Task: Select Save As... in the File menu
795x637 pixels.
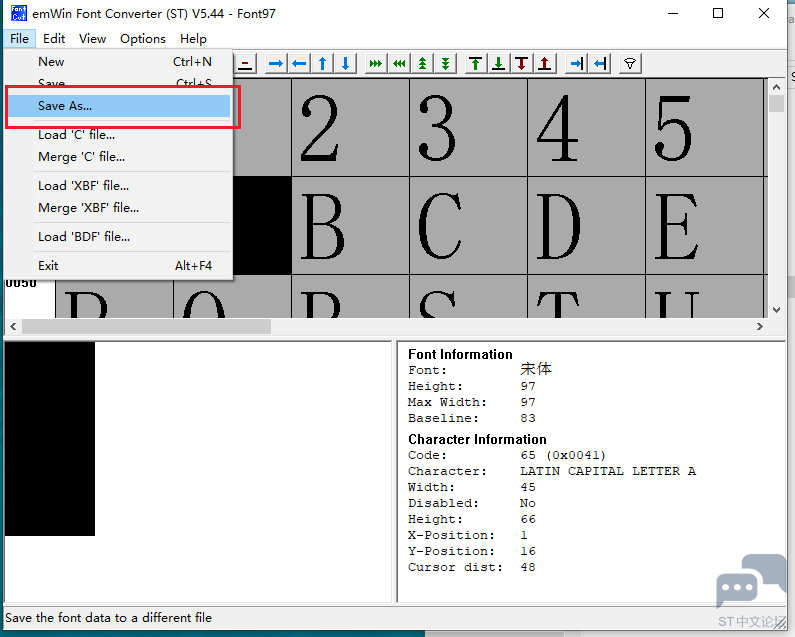Action: [120, 105]
